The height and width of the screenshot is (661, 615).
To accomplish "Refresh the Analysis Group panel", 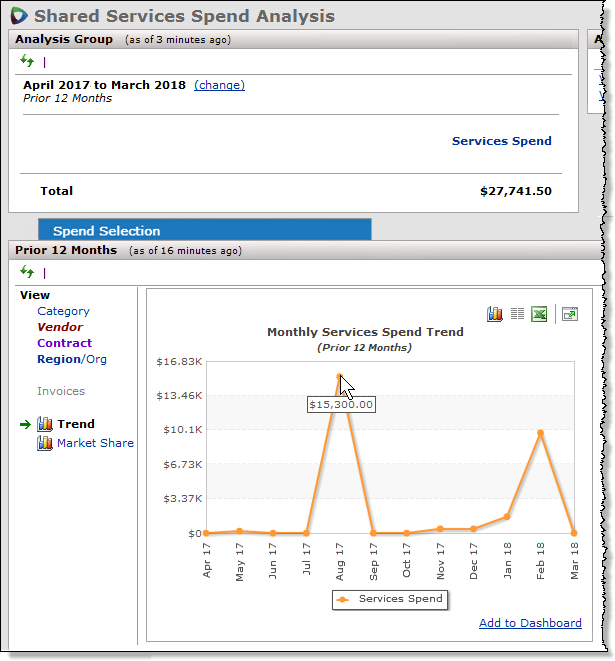I will [27, 61].
